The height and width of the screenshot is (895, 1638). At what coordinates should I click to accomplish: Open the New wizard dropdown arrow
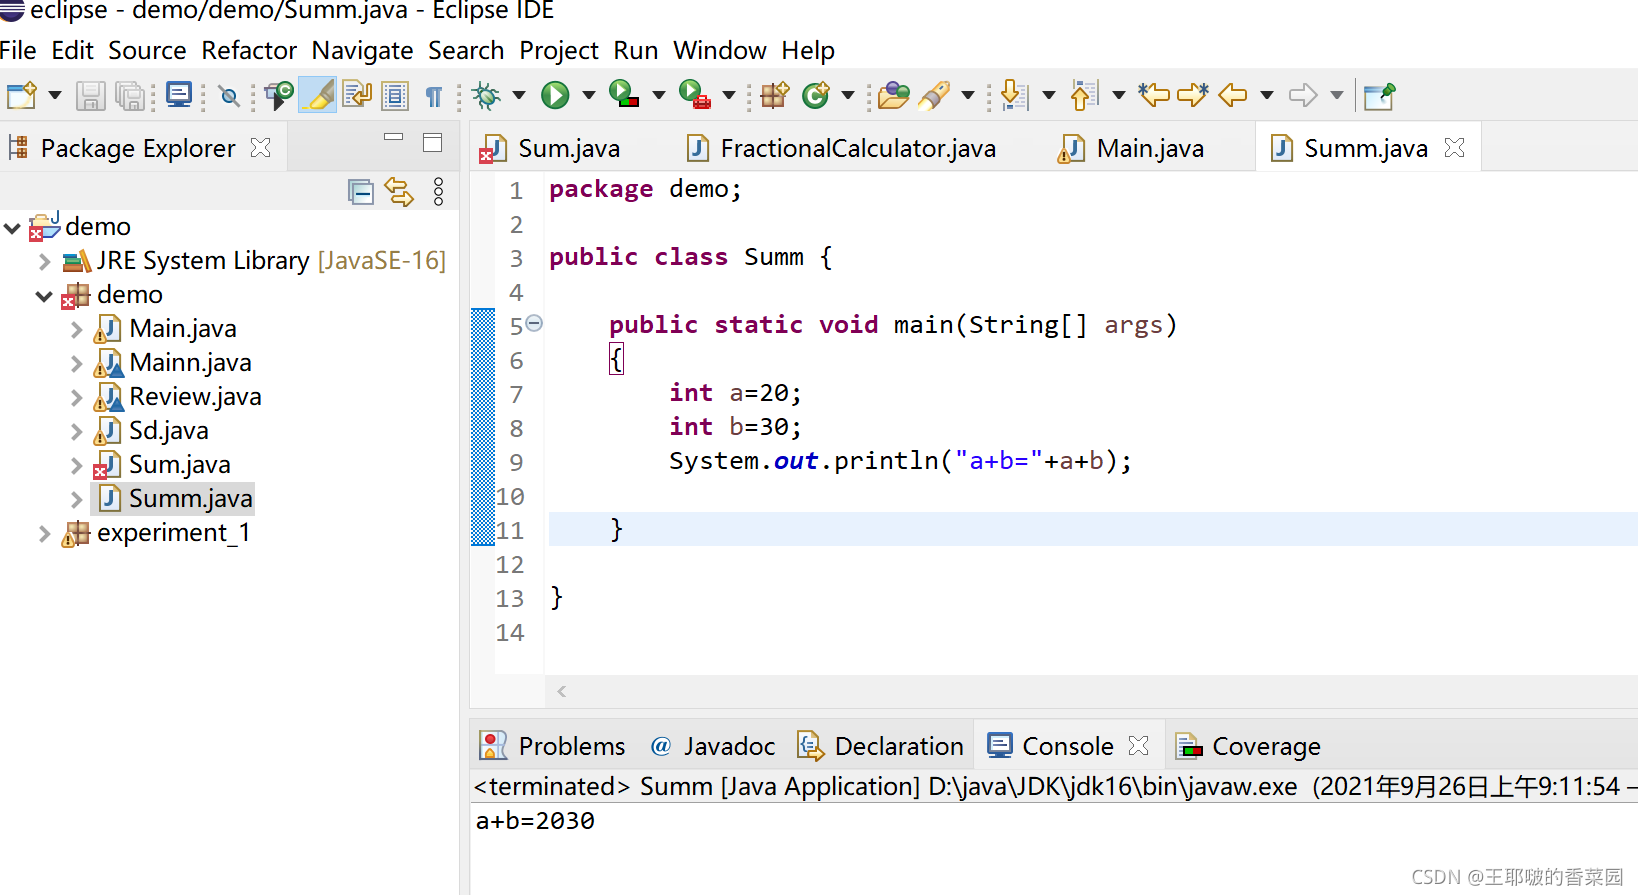pyautogui.click(x=55, y=96)
